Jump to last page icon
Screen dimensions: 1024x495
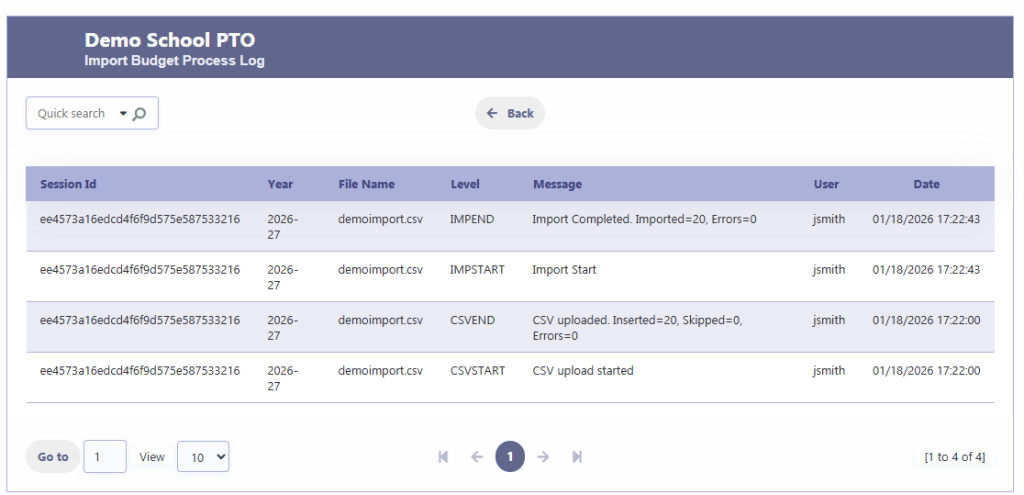coord(577,457)
